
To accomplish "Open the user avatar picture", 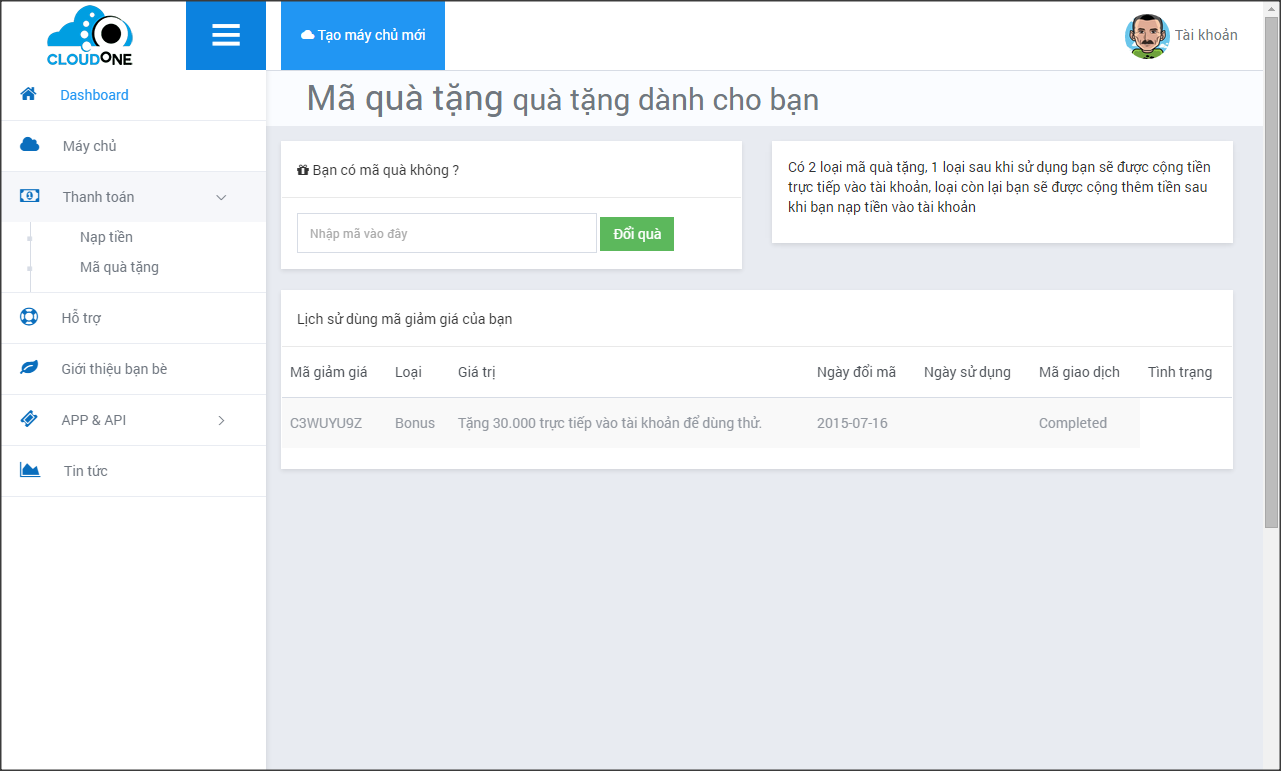I will point(1146,36).
